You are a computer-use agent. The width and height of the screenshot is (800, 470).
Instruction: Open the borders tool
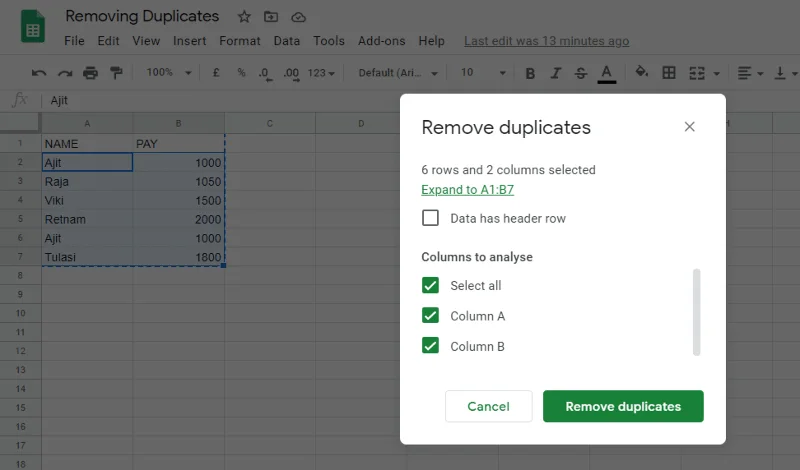coord(668,73)
